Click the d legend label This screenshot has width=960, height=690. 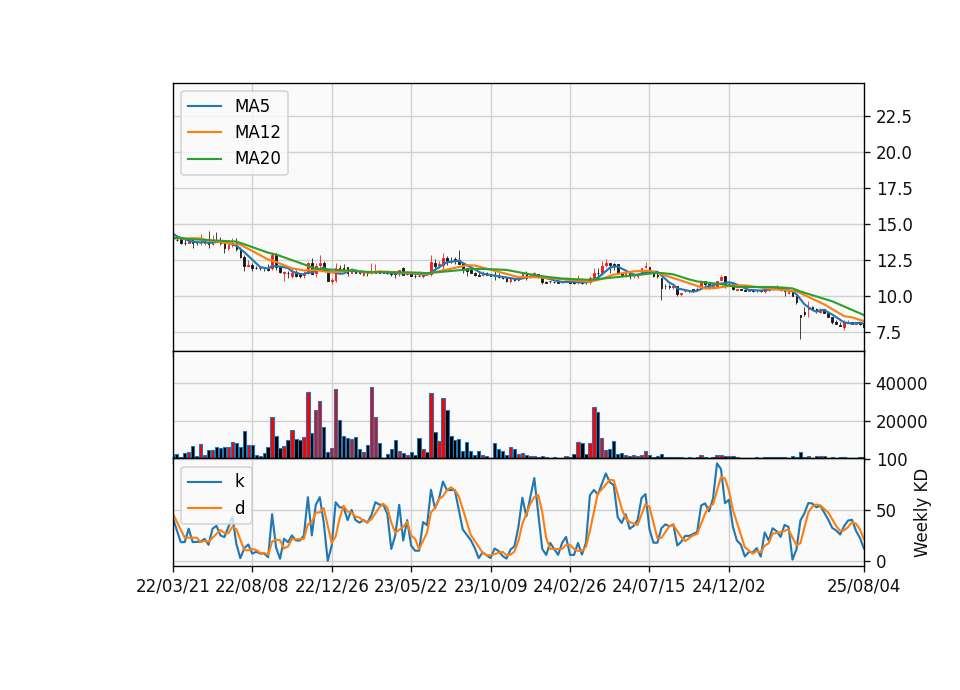point(240,508)
